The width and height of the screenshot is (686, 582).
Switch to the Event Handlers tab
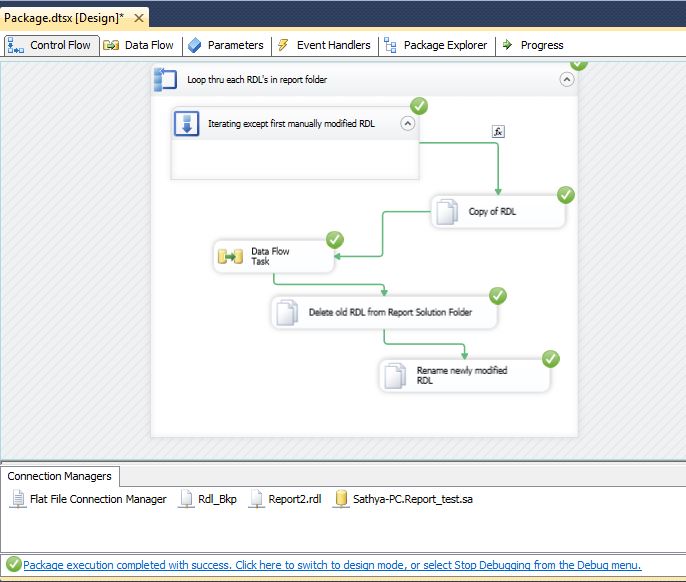tap(324, 46)
